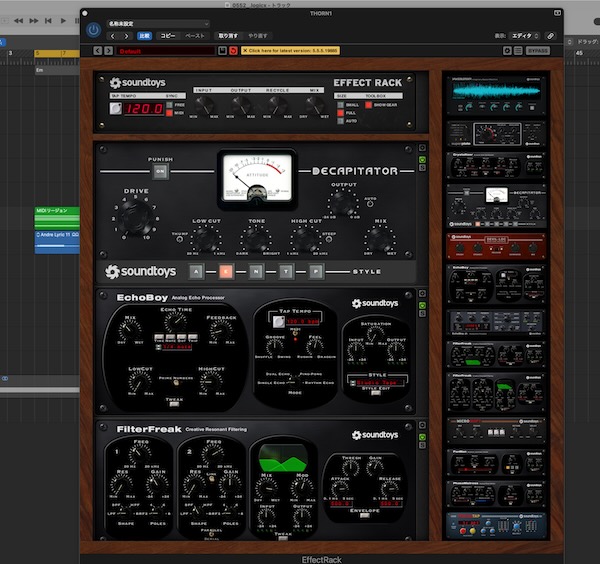Add PanMan plugin thumbnail
Image resolution: width=600 pixels, height=564 pixels.
496,462
